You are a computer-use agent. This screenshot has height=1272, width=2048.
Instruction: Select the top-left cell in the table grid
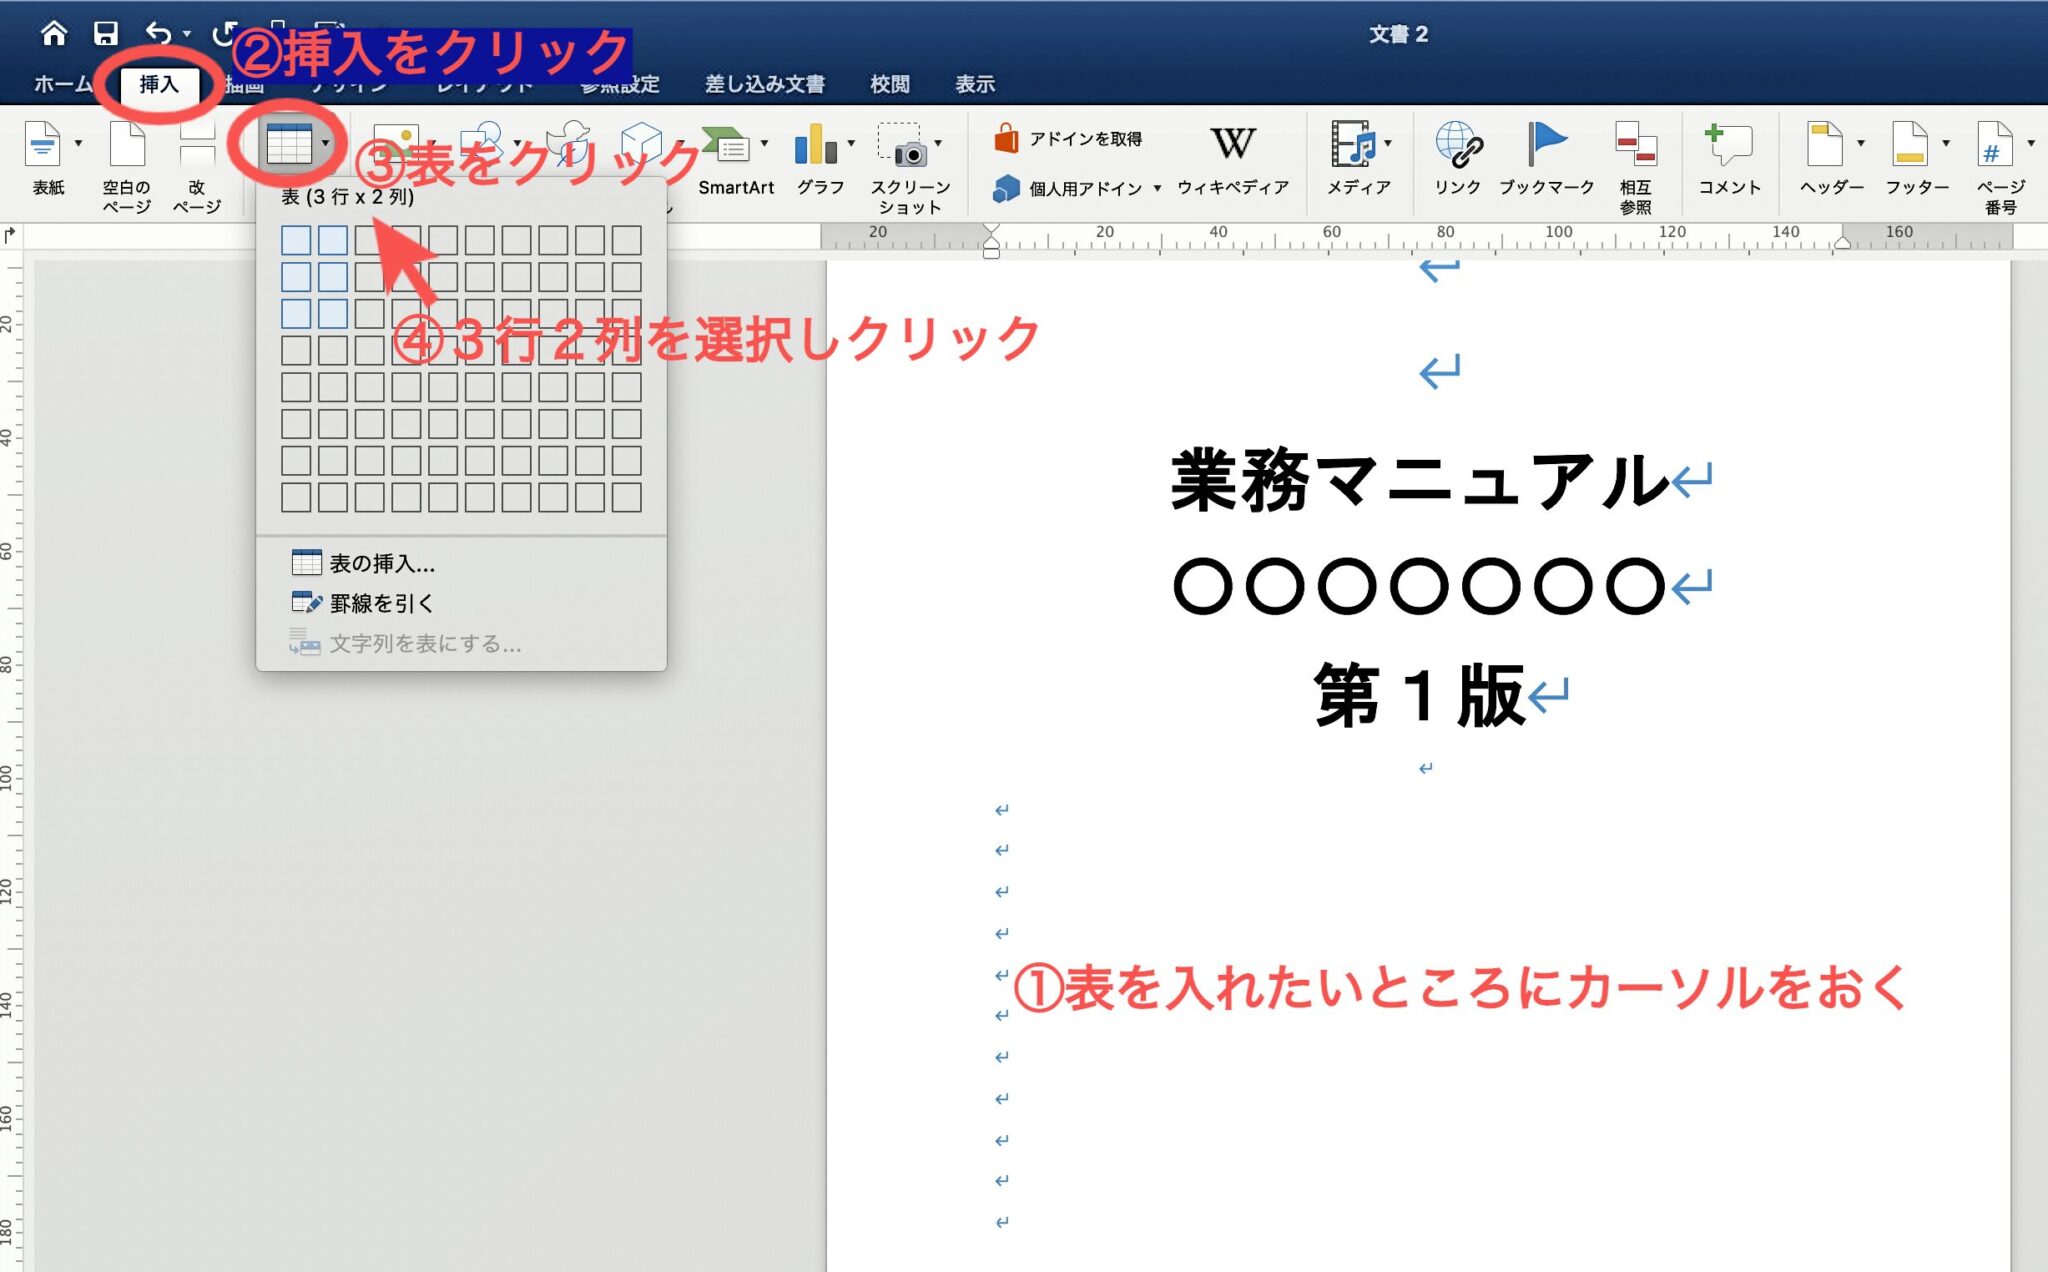(x=297, y=238)
